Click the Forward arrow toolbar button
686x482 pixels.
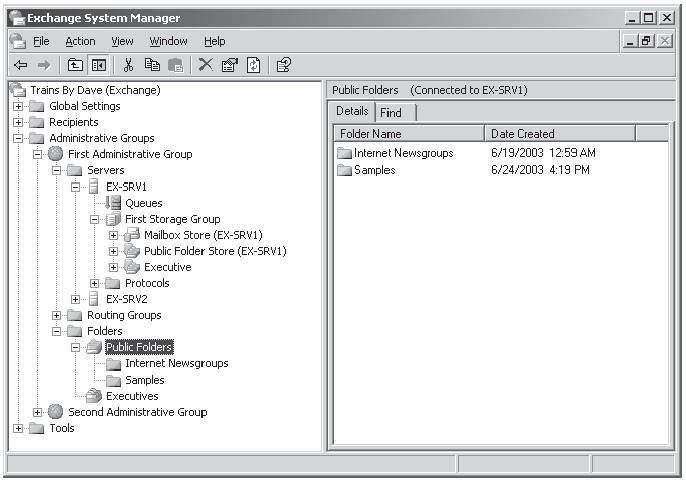point(44,66)
